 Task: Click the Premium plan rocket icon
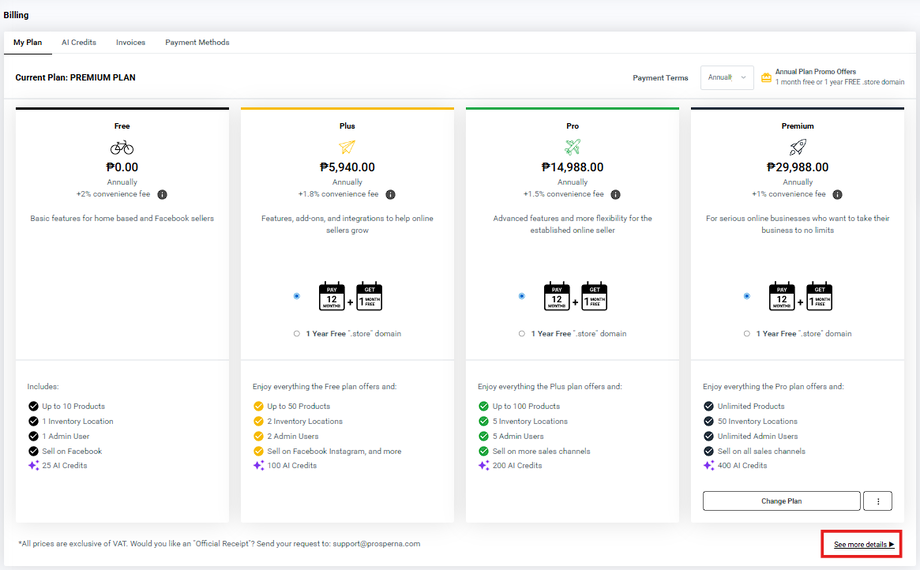797,147
